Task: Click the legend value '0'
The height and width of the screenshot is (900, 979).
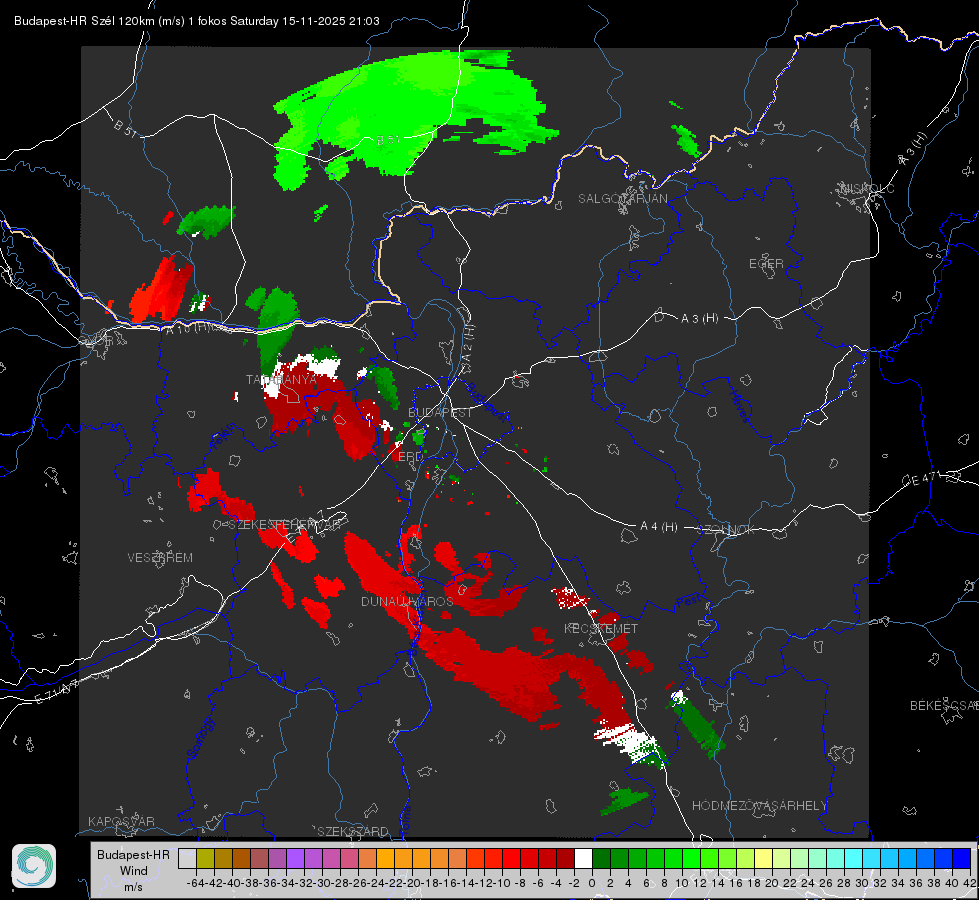Action: (x=592, y=883)
